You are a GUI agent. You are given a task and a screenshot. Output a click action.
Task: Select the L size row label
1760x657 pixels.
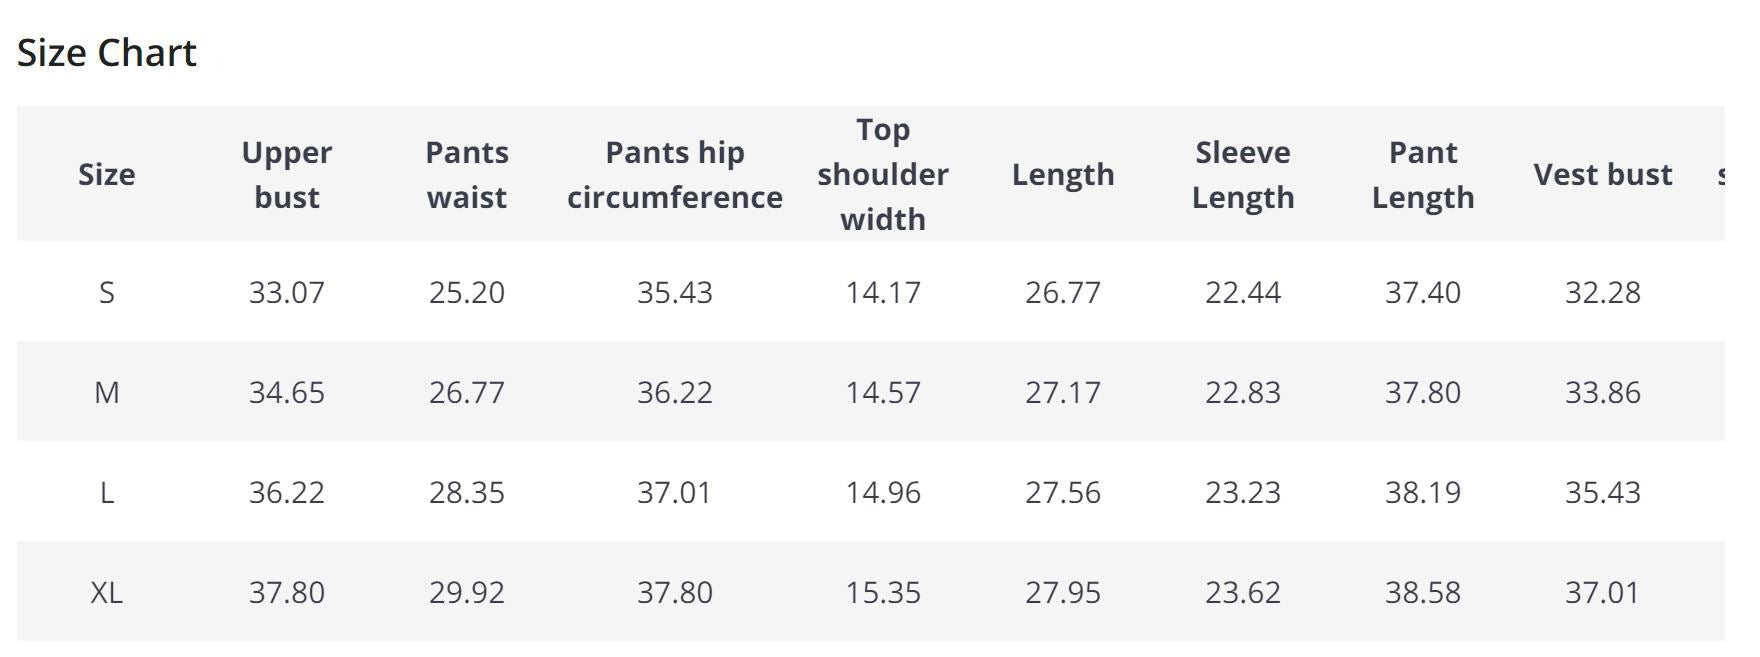[x=107, y=492]
